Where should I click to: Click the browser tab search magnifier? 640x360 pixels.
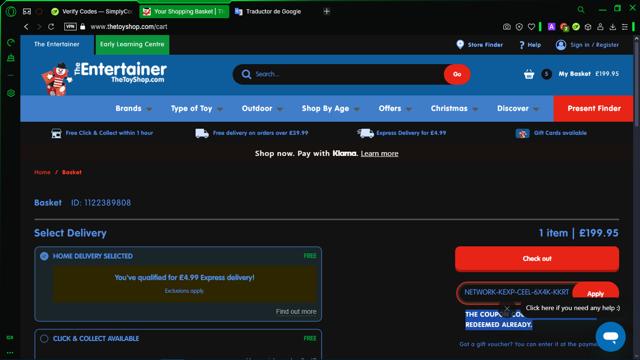pos(581,10)
